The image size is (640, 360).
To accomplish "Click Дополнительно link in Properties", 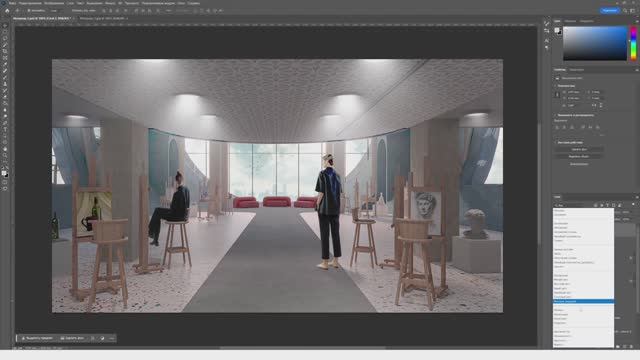I will click(579, 164).
